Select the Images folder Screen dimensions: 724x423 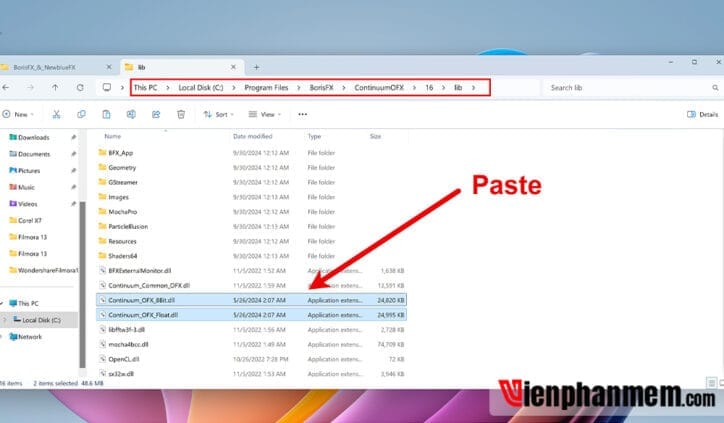pos(118,197)
